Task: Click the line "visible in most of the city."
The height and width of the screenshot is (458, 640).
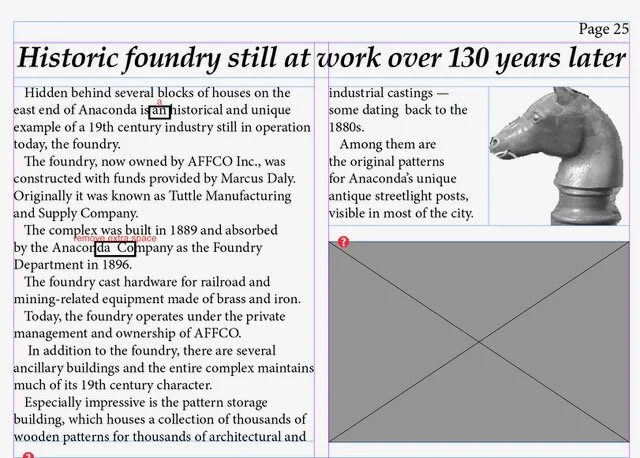Action: (x=401, y=213)
